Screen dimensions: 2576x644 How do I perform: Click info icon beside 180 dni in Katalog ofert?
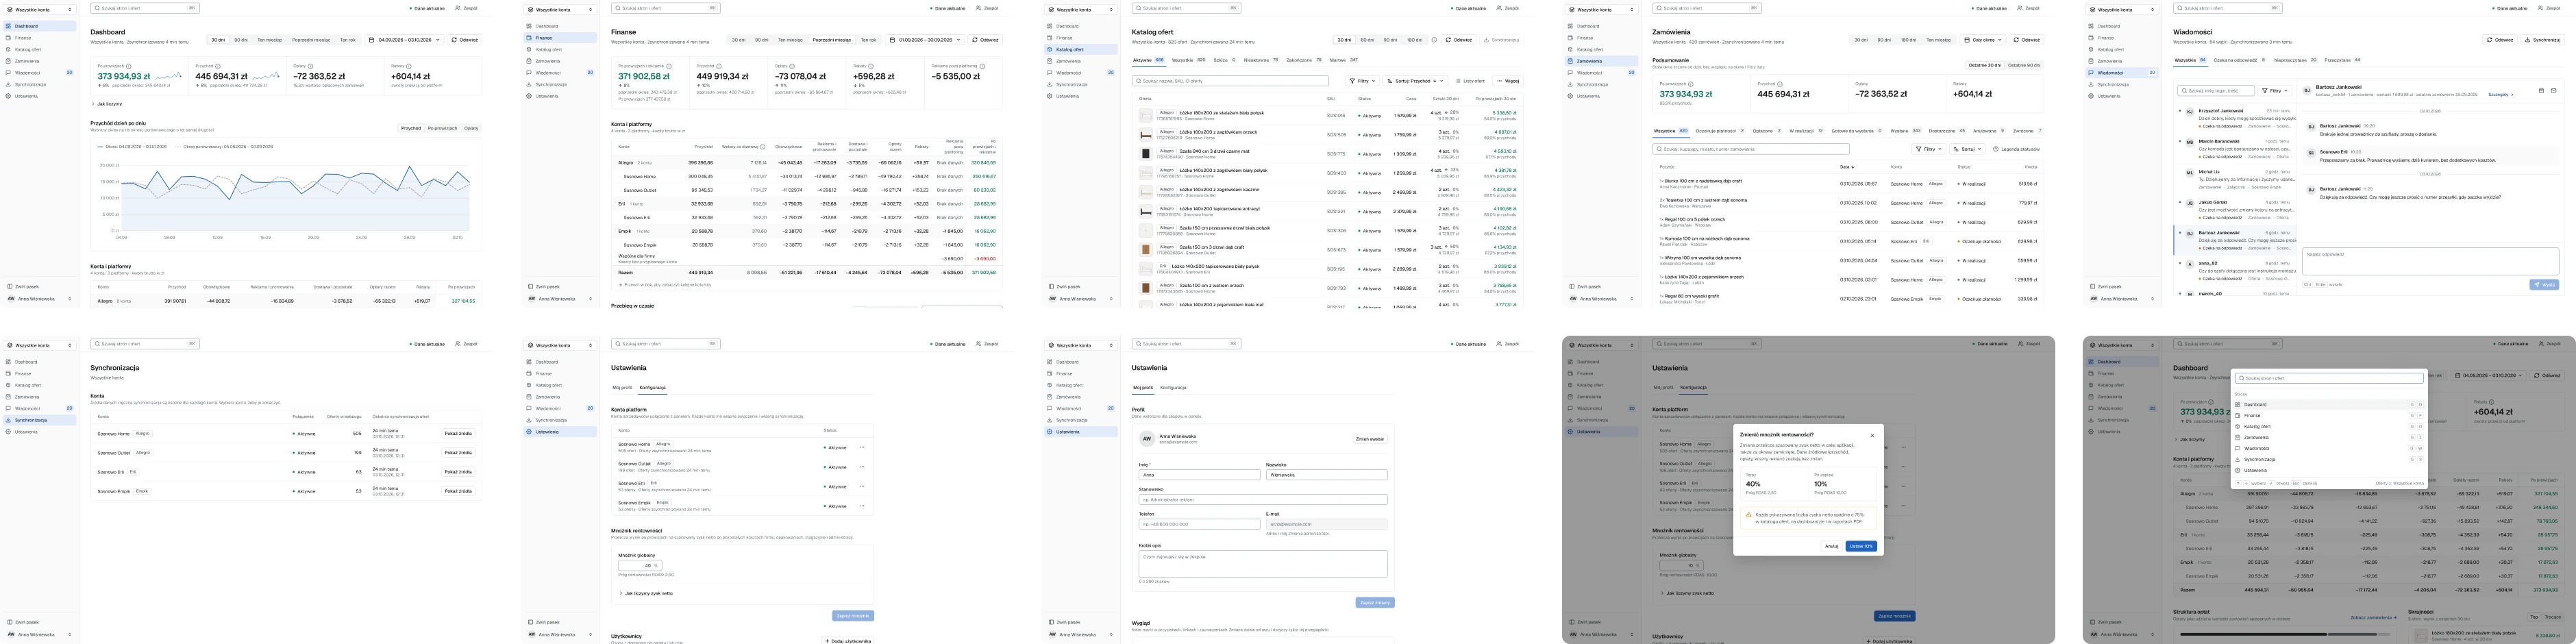pyautogui.click(x=1434, y=40)
